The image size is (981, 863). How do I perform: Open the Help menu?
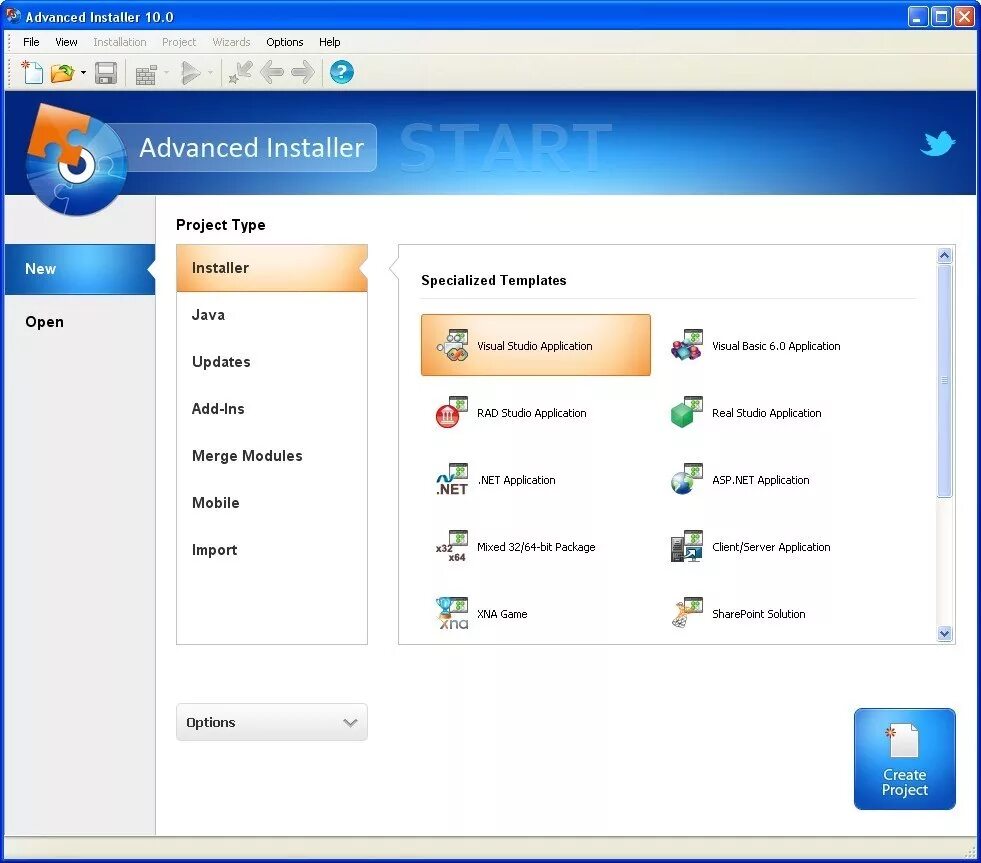pyautogui.click(x=330, y=42)
